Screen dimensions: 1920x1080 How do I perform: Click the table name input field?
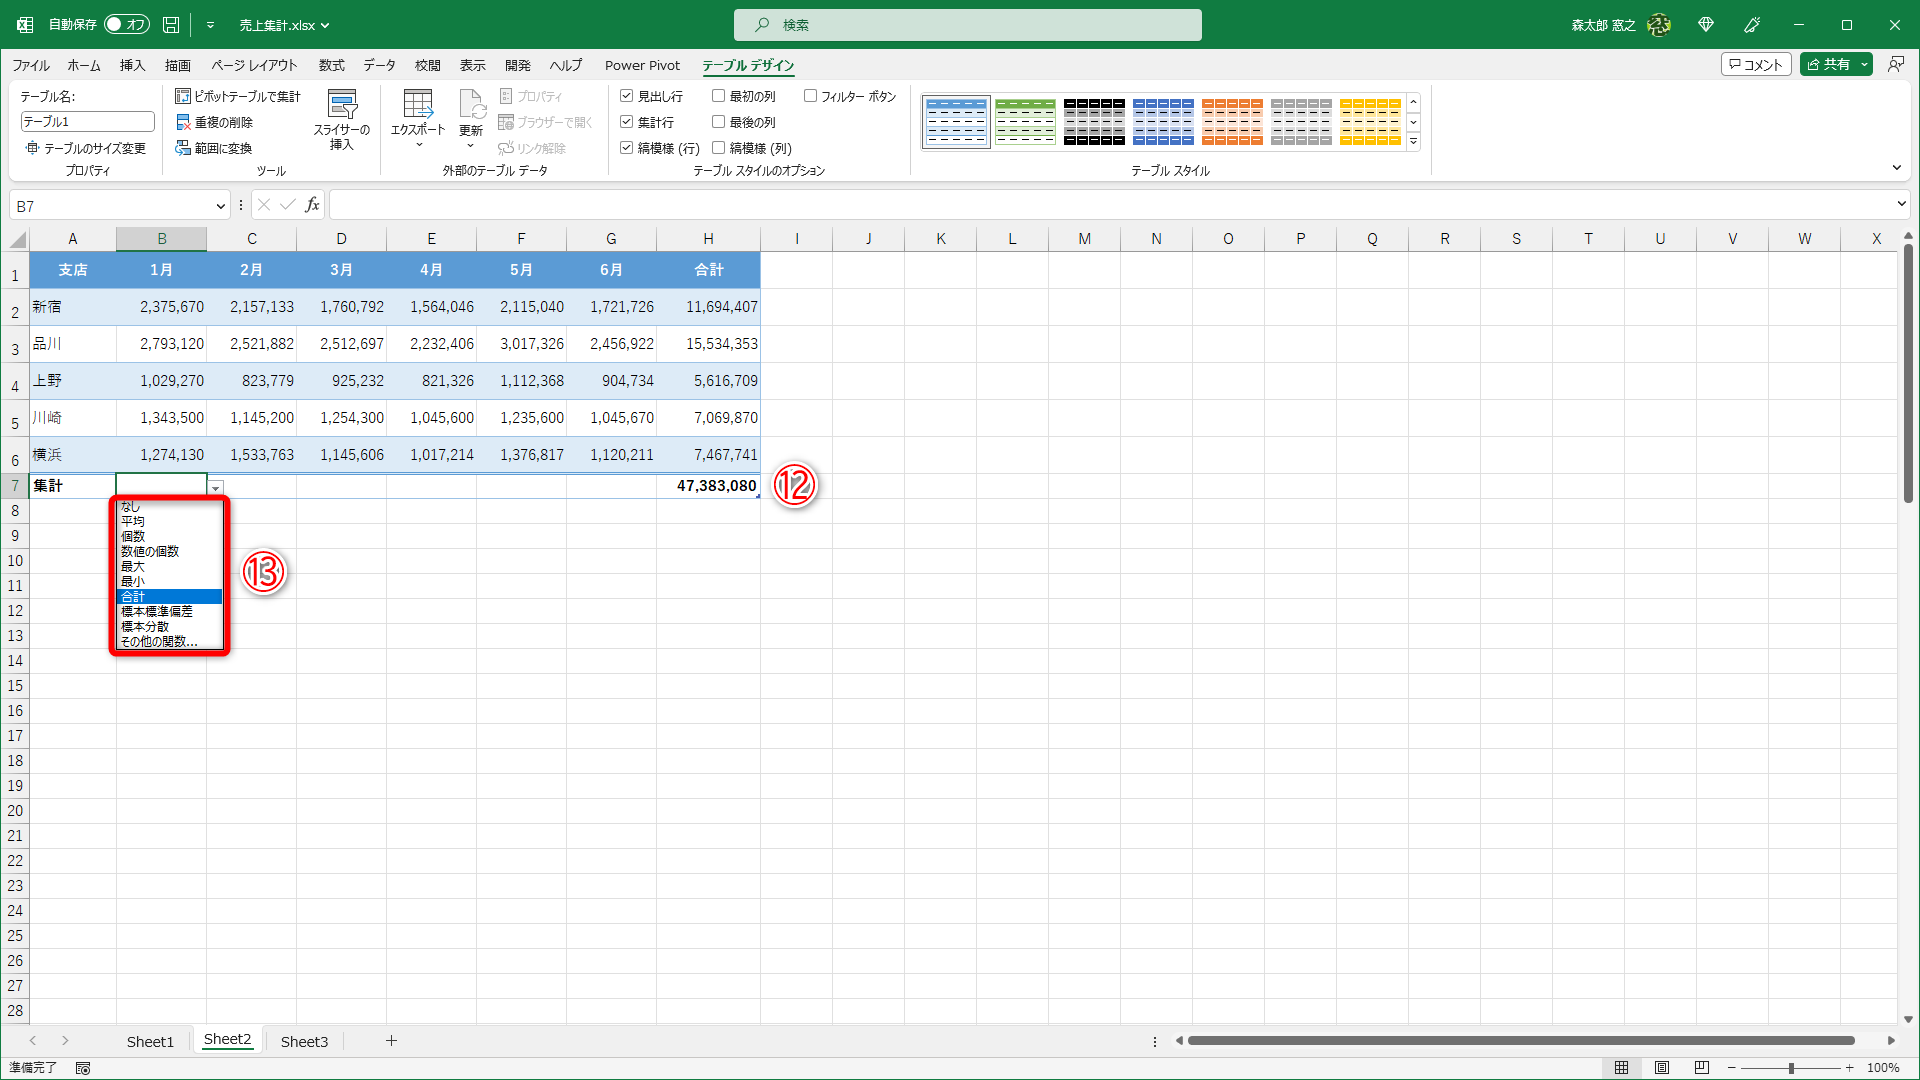coord(87,121)
